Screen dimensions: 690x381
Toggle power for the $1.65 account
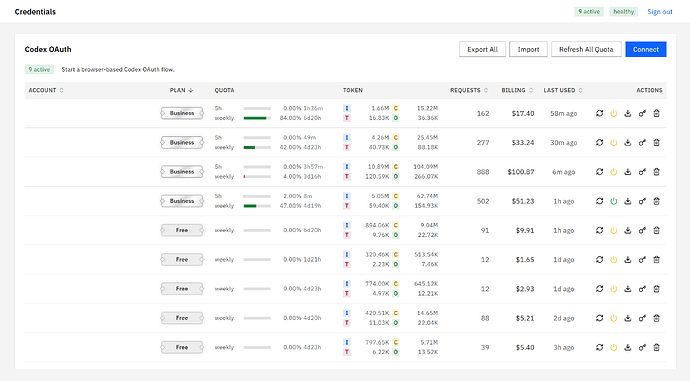[x=613, y=260]
